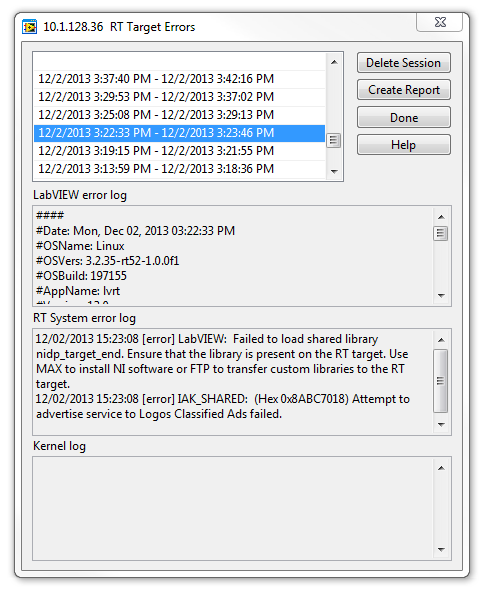Click the Done button
The height and width of the screenshot is (593, 488).
click(x=403, y=118)
